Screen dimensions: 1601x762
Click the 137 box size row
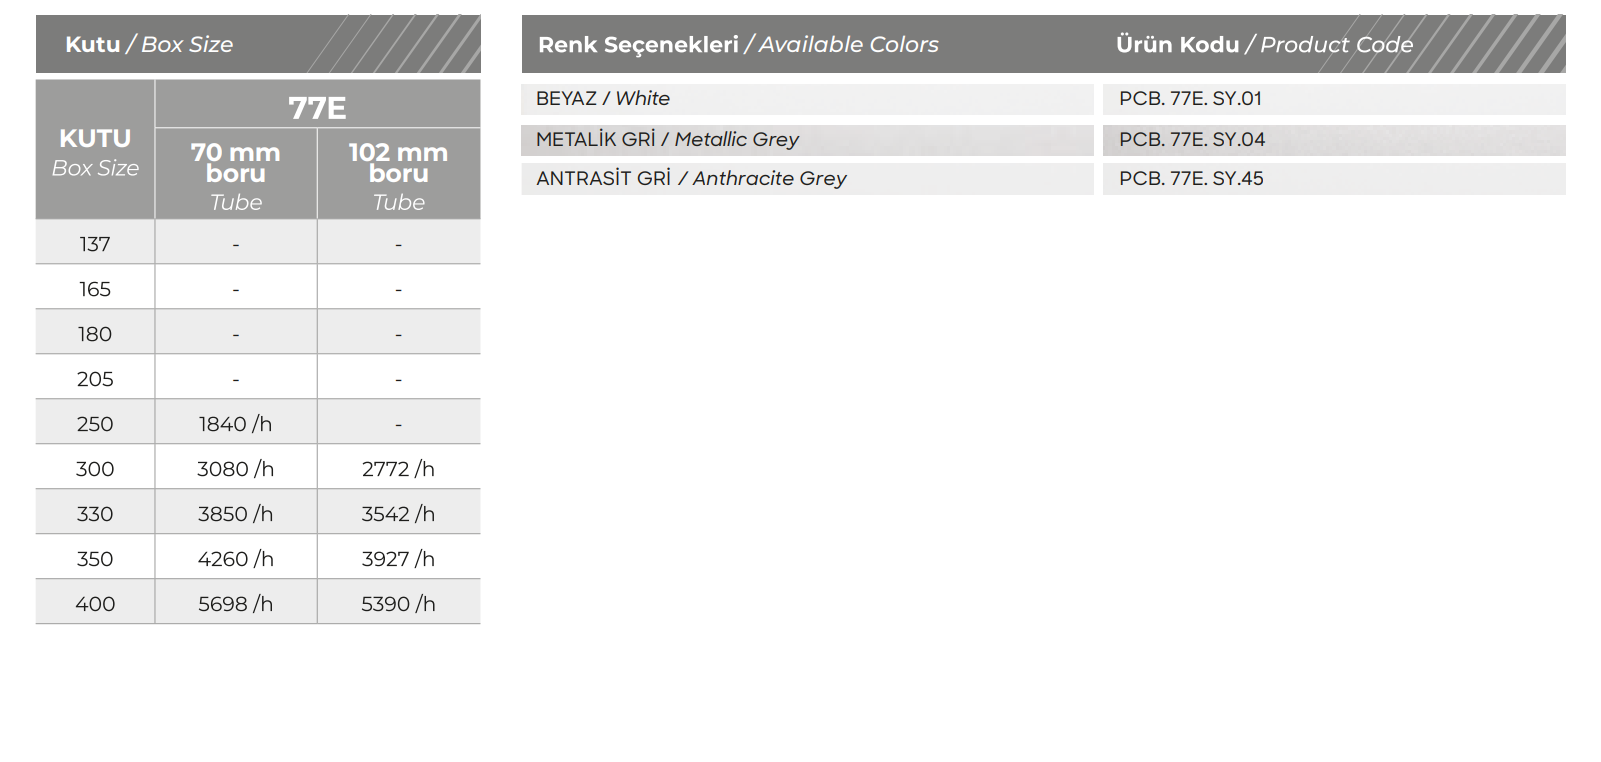pyautogui.click(x=95, y=244)
